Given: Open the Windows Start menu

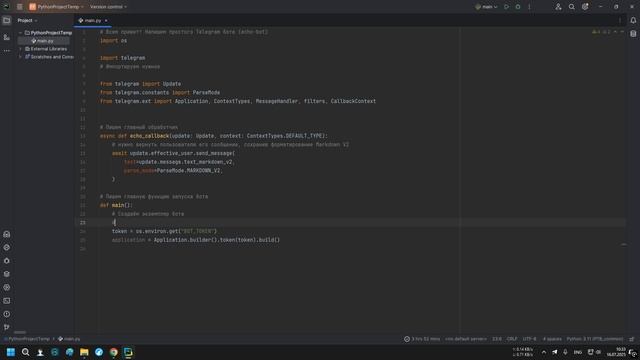Looking at the screenshot, I should 11,352.
